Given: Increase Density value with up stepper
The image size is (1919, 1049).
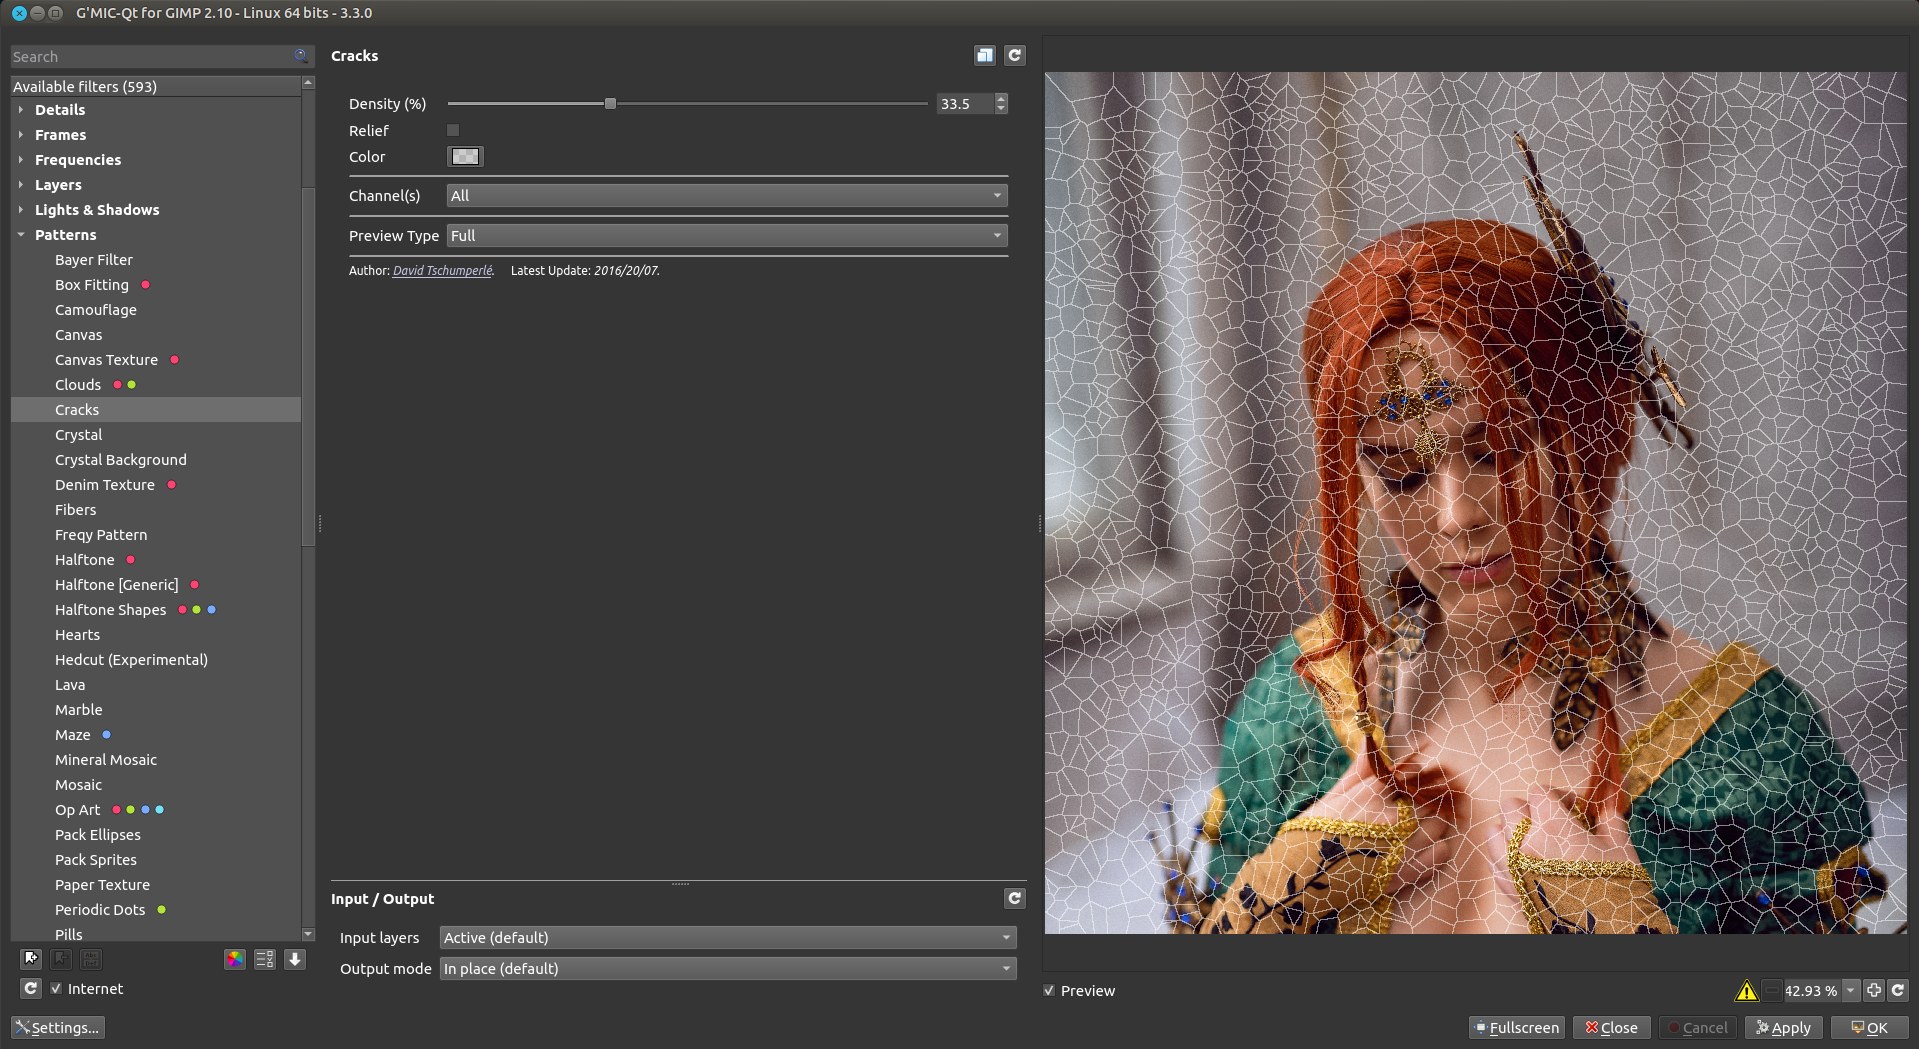Looking at the screenshot, I should (1001, 98).
